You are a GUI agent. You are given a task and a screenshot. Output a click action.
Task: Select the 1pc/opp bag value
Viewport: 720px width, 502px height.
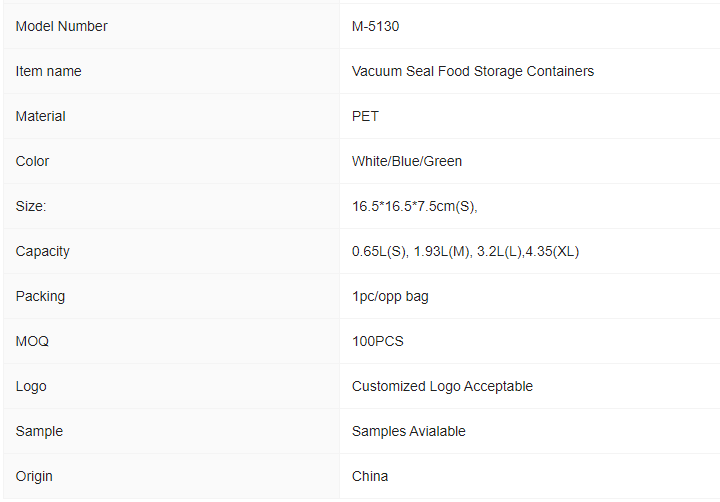click(x=390, y=296)
